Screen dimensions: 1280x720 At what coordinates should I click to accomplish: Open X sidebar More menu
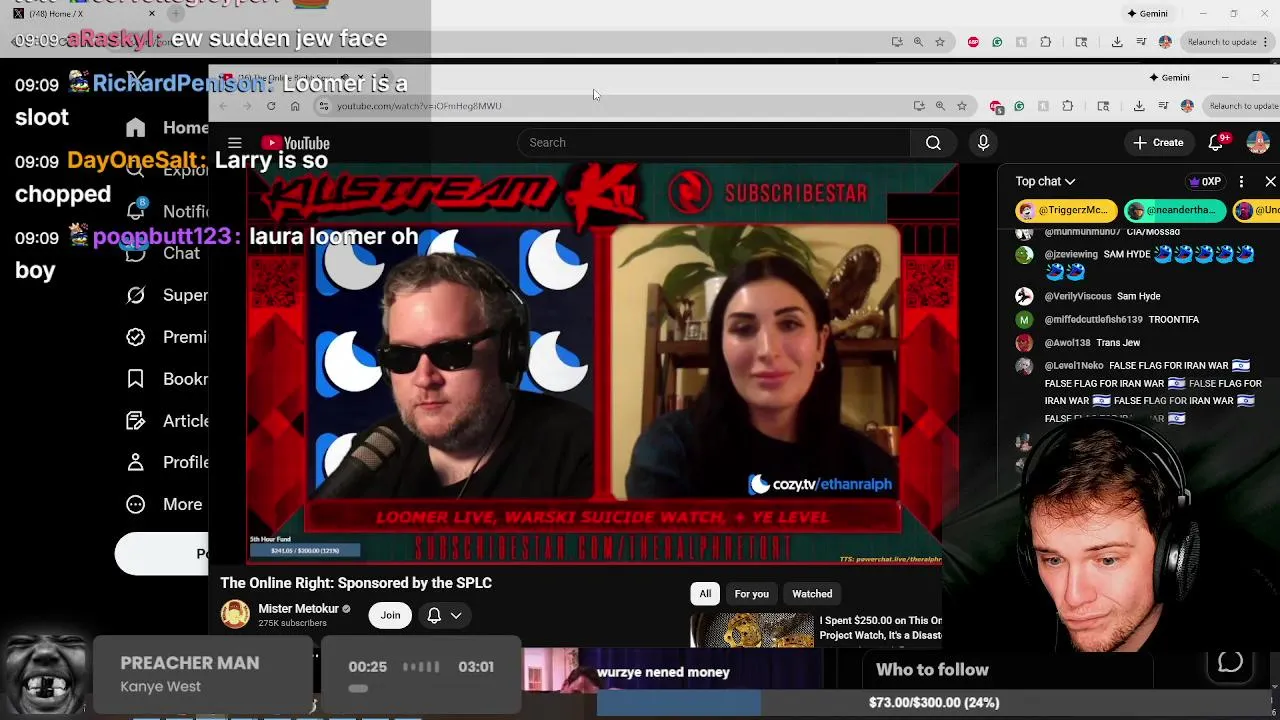point(163,505)
